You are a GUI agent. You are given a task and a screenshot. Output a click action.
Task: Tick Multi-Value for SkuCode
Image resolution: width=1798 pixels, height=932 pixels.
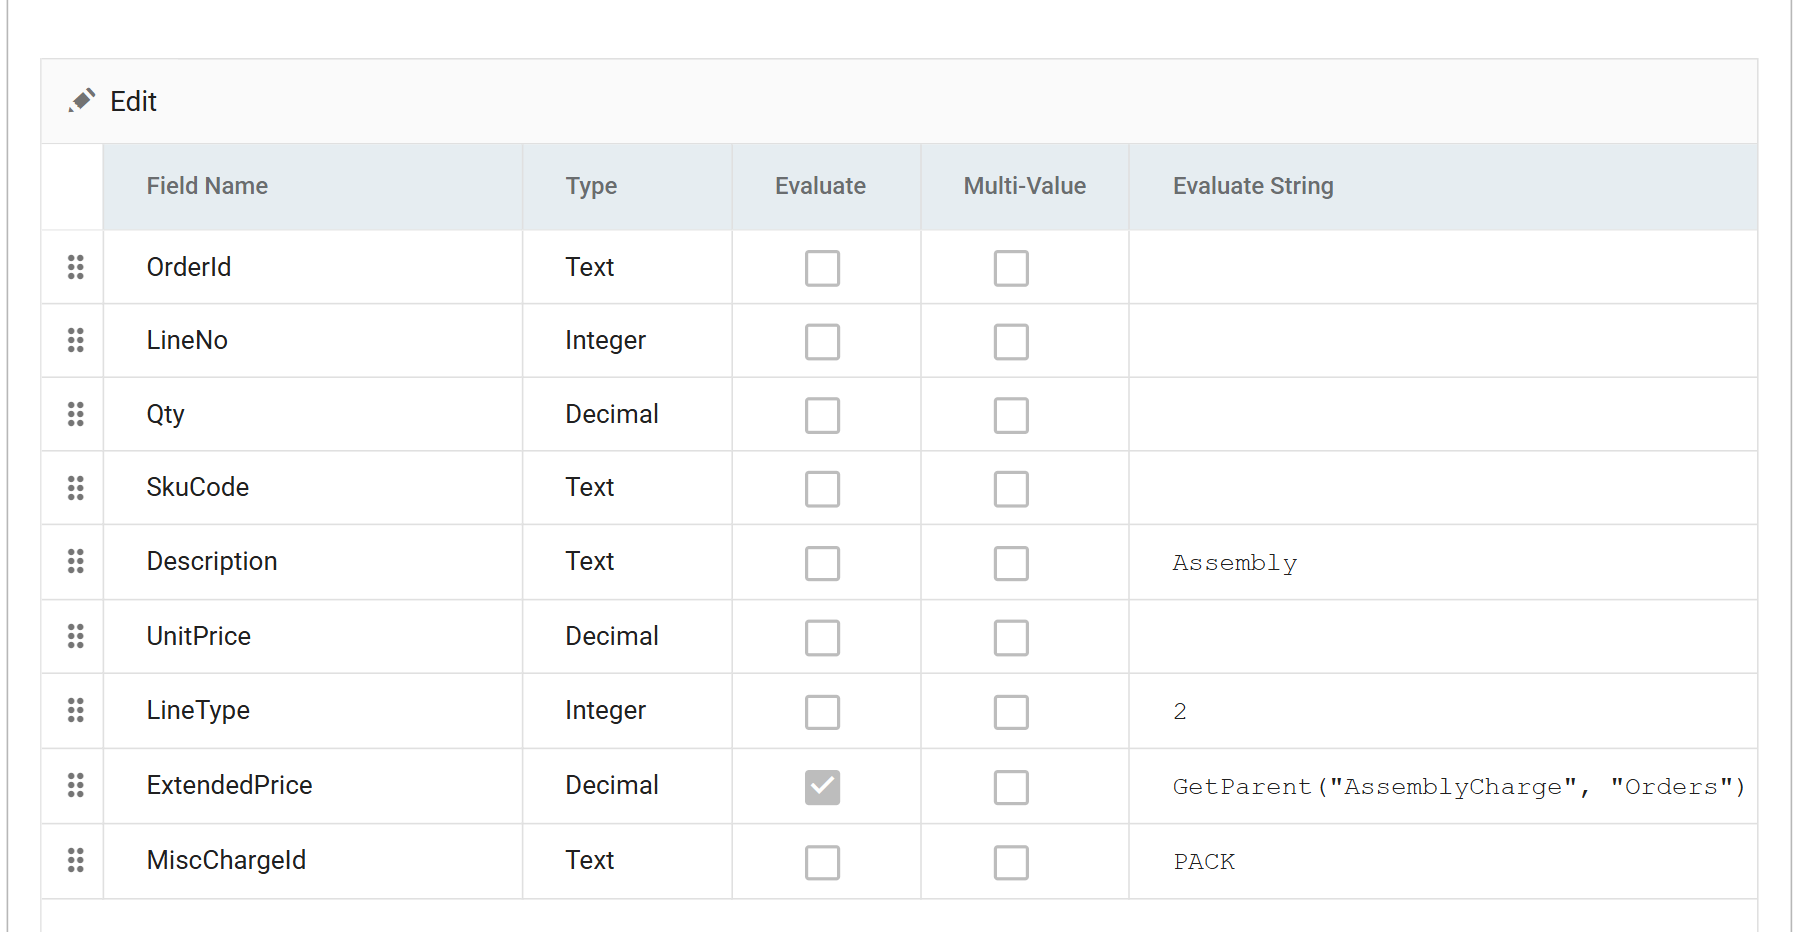(x=1011, y=489)
